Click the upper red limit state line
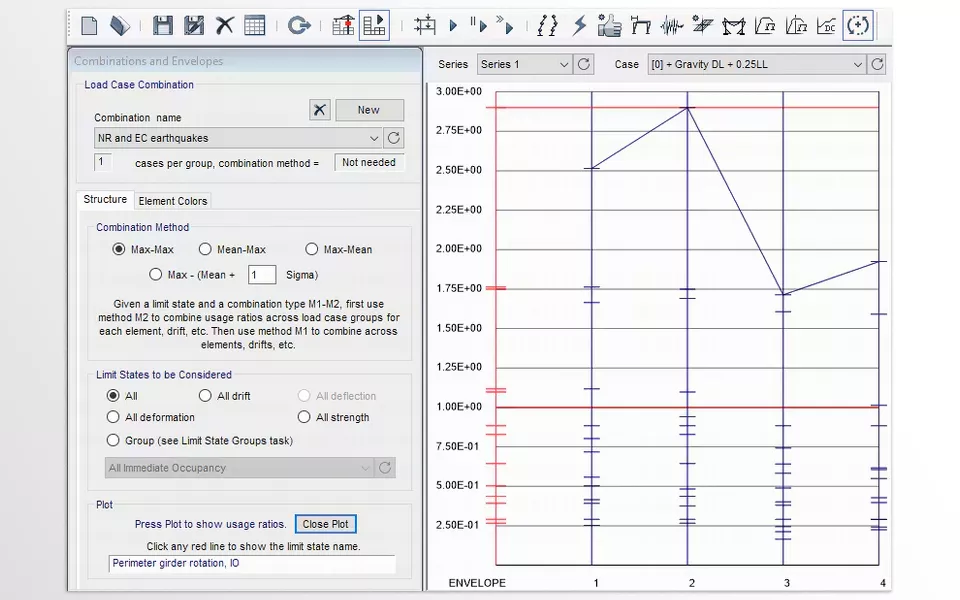The height and width of the screenshot is (600, 960). [x=687, y=107]
